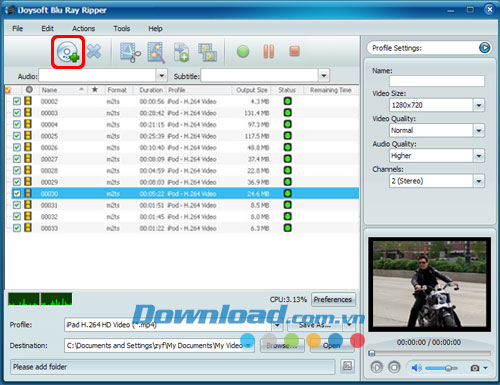Open the Effects wand tool icon
The width and height of the screenshot is (500, 385).
coord(156,52)
